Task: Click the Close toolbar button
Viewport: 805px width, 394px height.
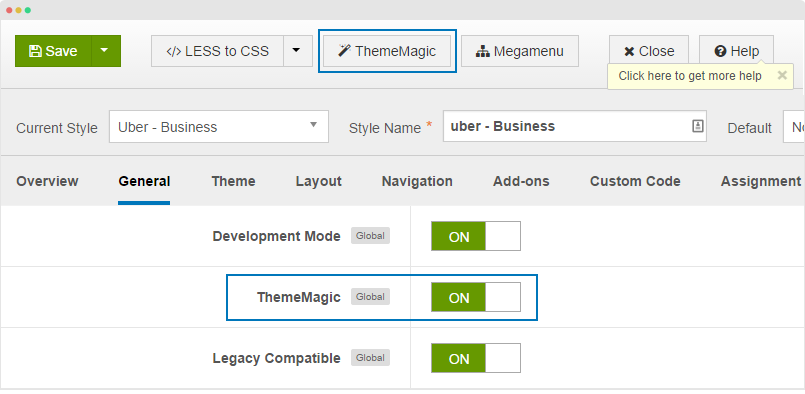Action: pos(649,51)
